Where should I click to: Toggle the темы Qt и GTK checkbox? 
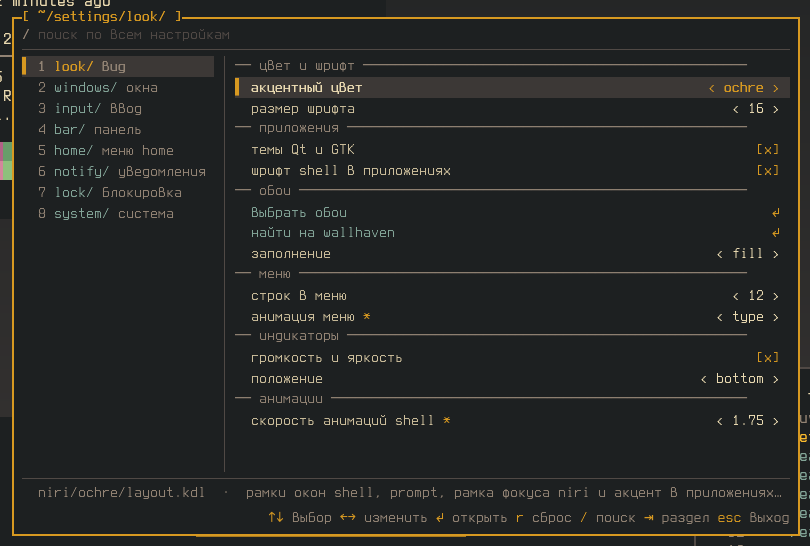[x=768, y=150]
